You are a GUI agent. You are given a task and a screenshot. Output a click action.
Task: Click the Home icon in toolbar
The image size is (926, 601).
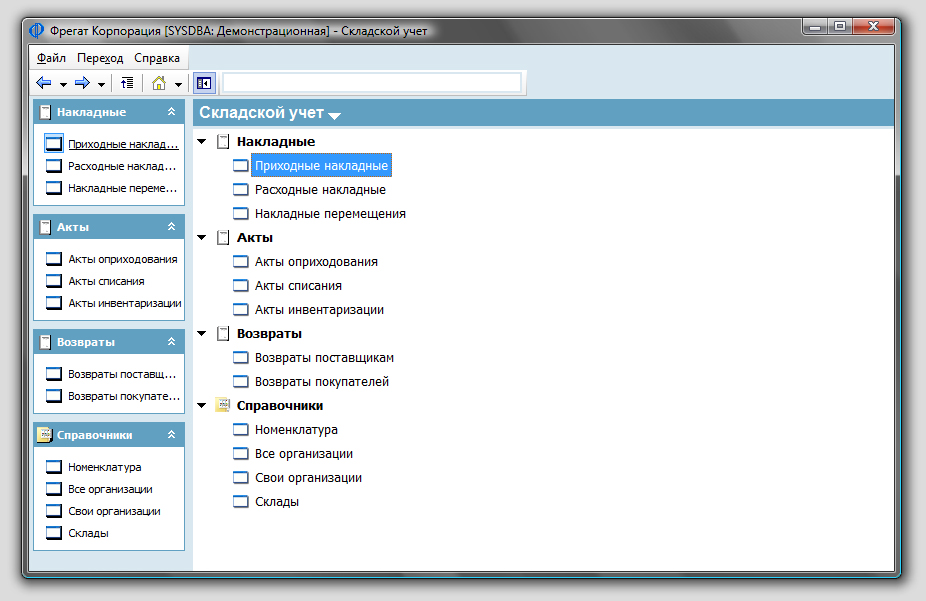(x=159, y=83)
